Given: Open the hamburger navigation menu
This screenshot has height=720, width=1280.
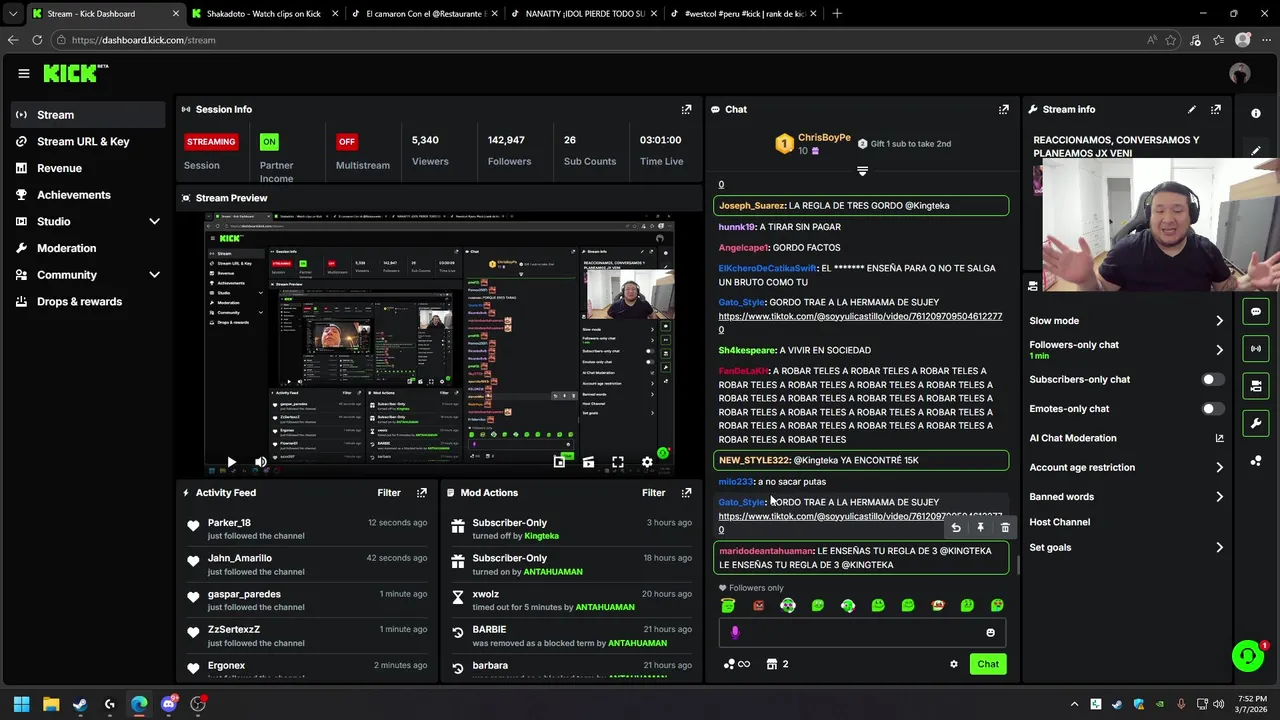Looking at the screenshot, I should click(x=23, y=73).
